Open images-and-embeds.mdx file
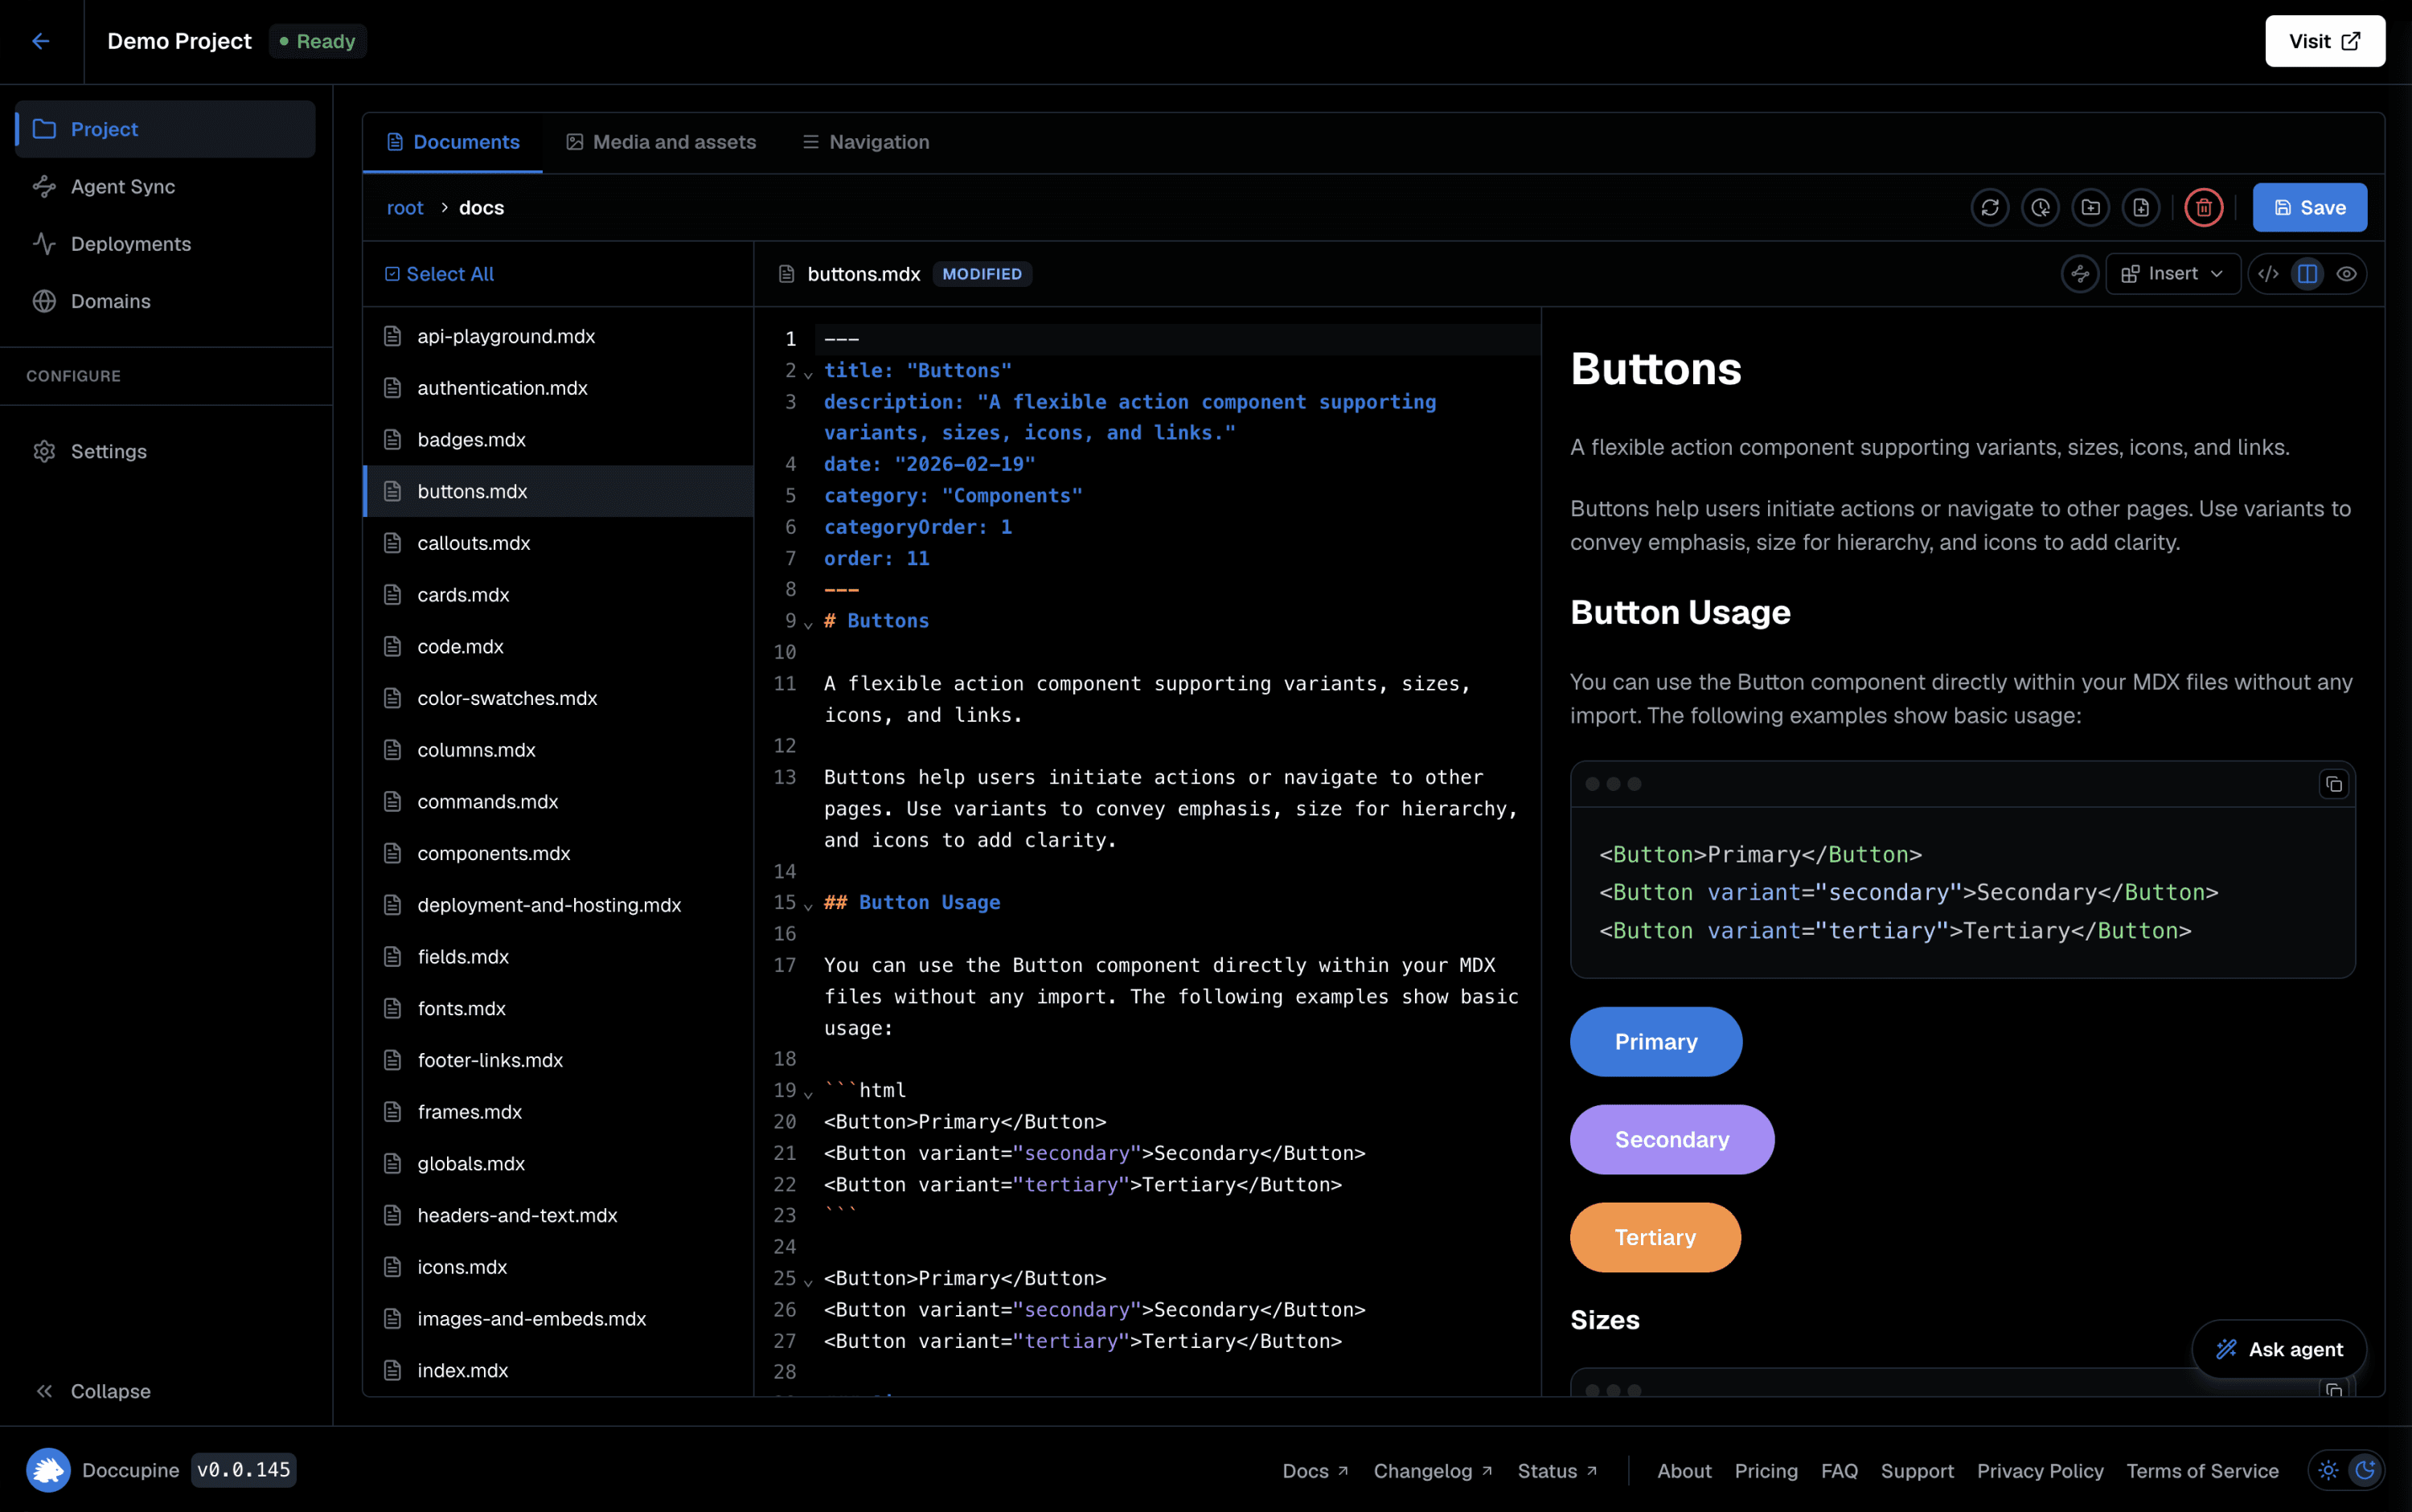The image size is (2412, 1512). tap(558, 1319)
